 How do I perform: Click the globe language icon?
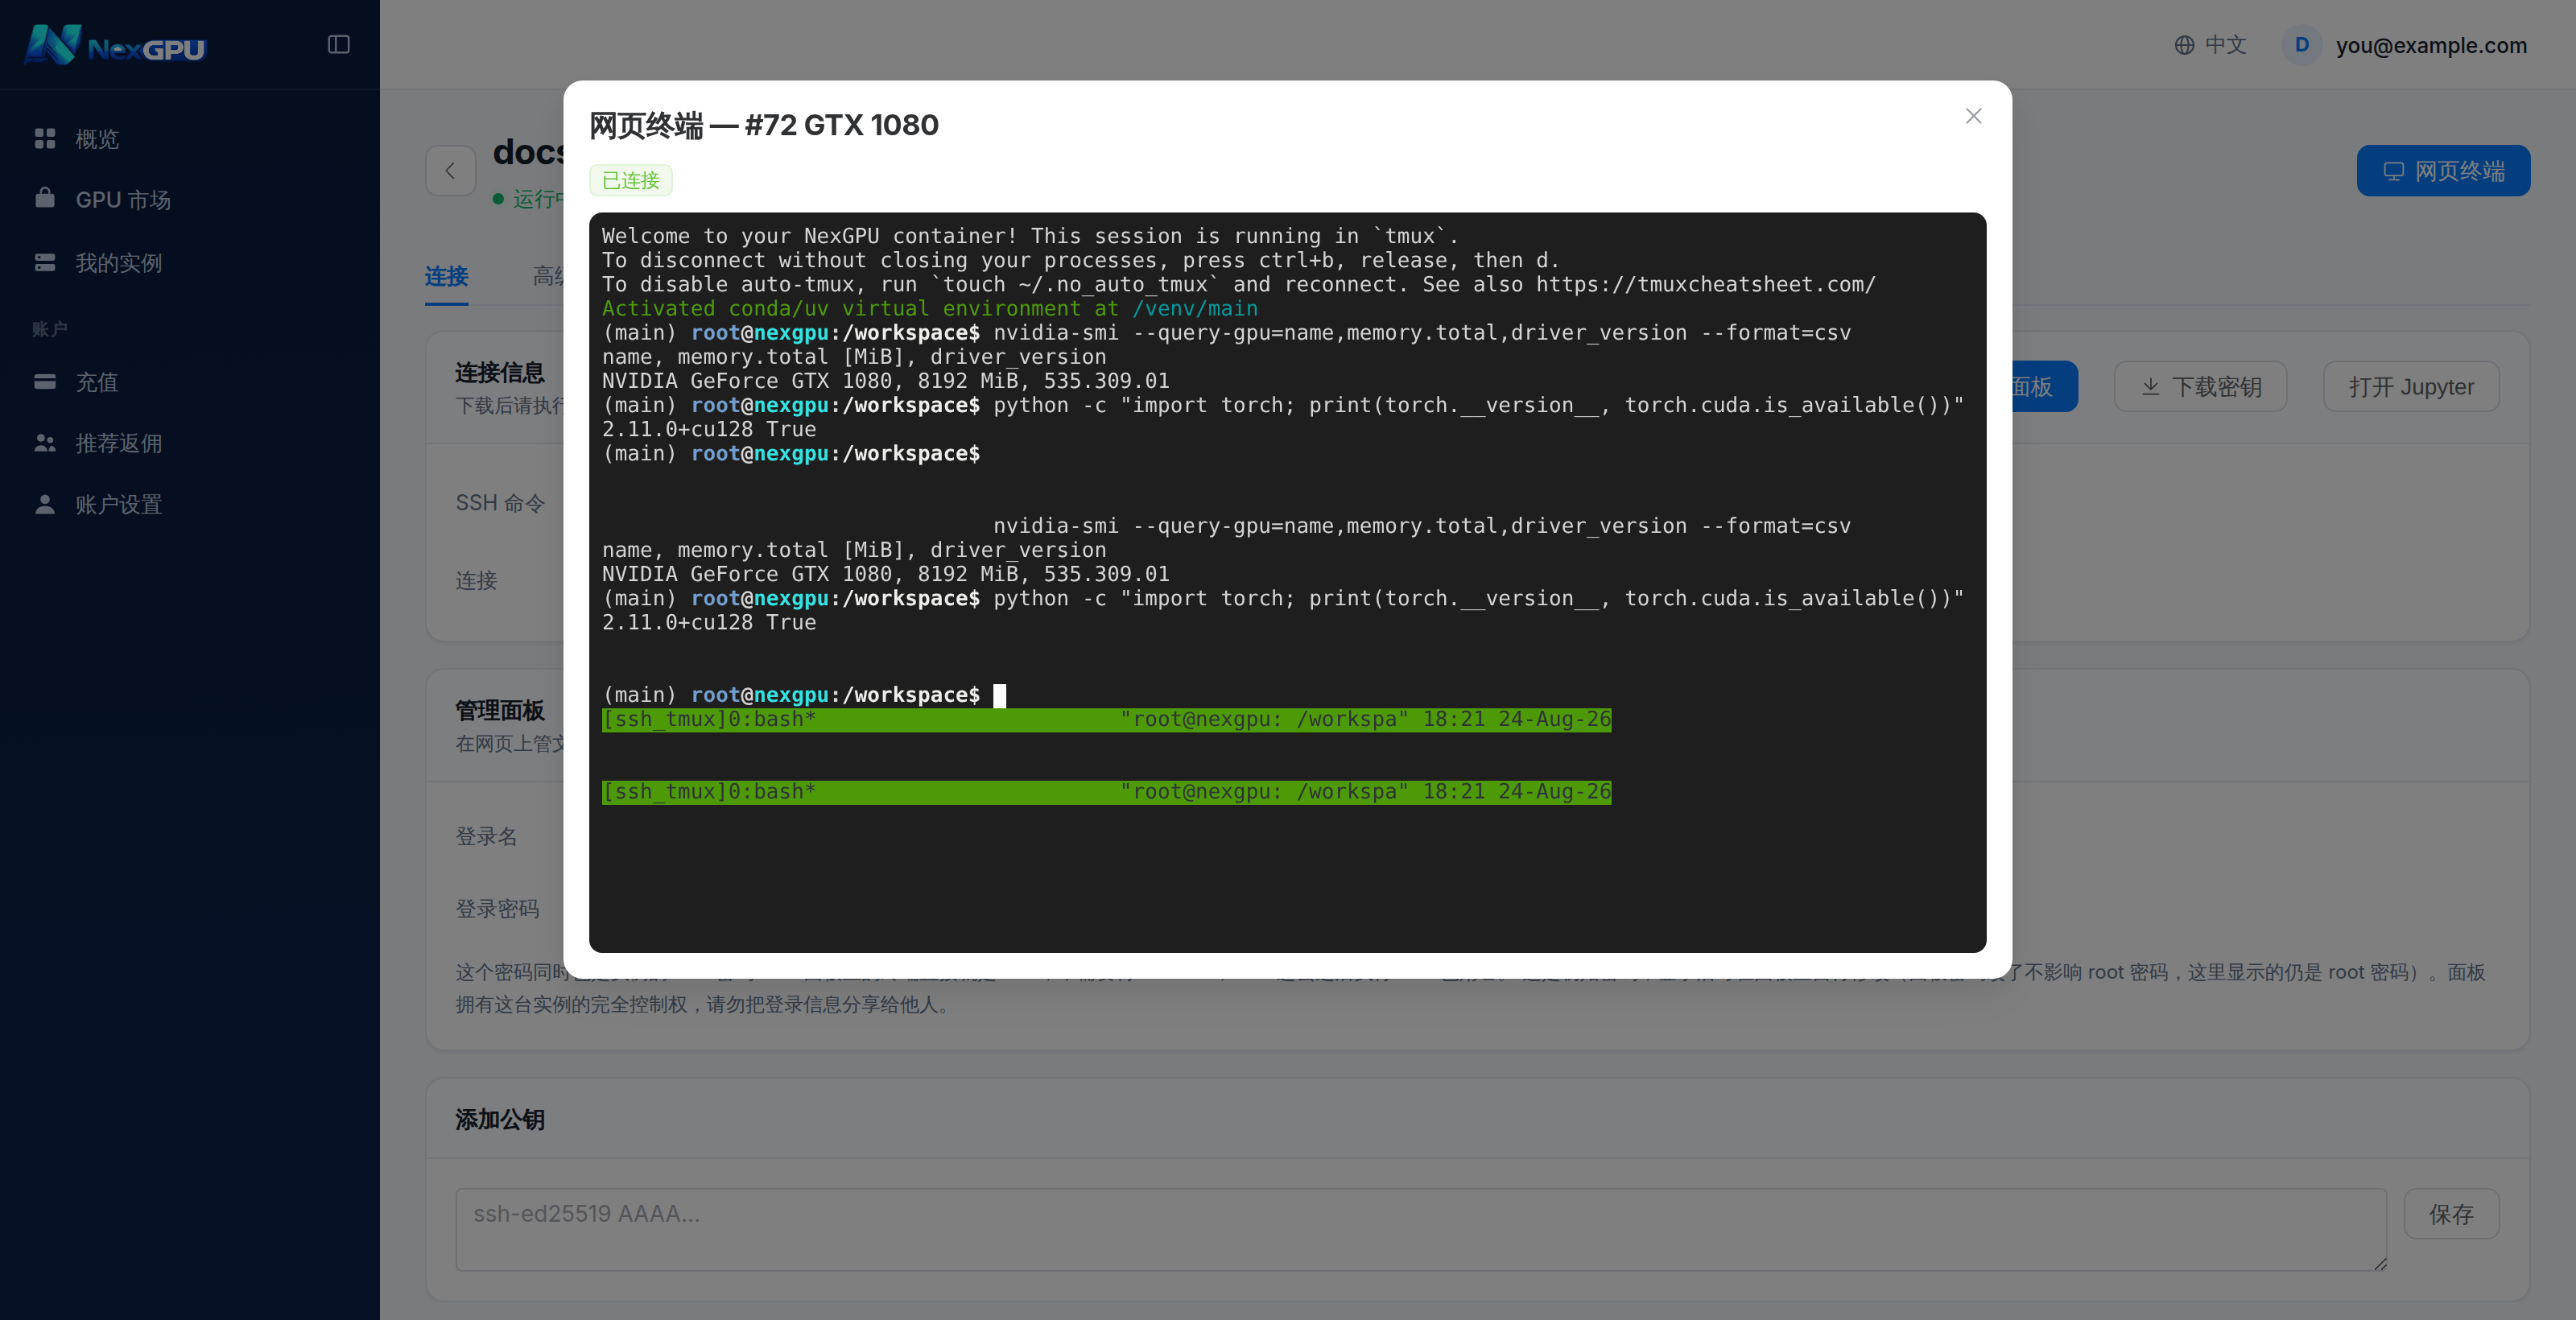[2184, 45]
